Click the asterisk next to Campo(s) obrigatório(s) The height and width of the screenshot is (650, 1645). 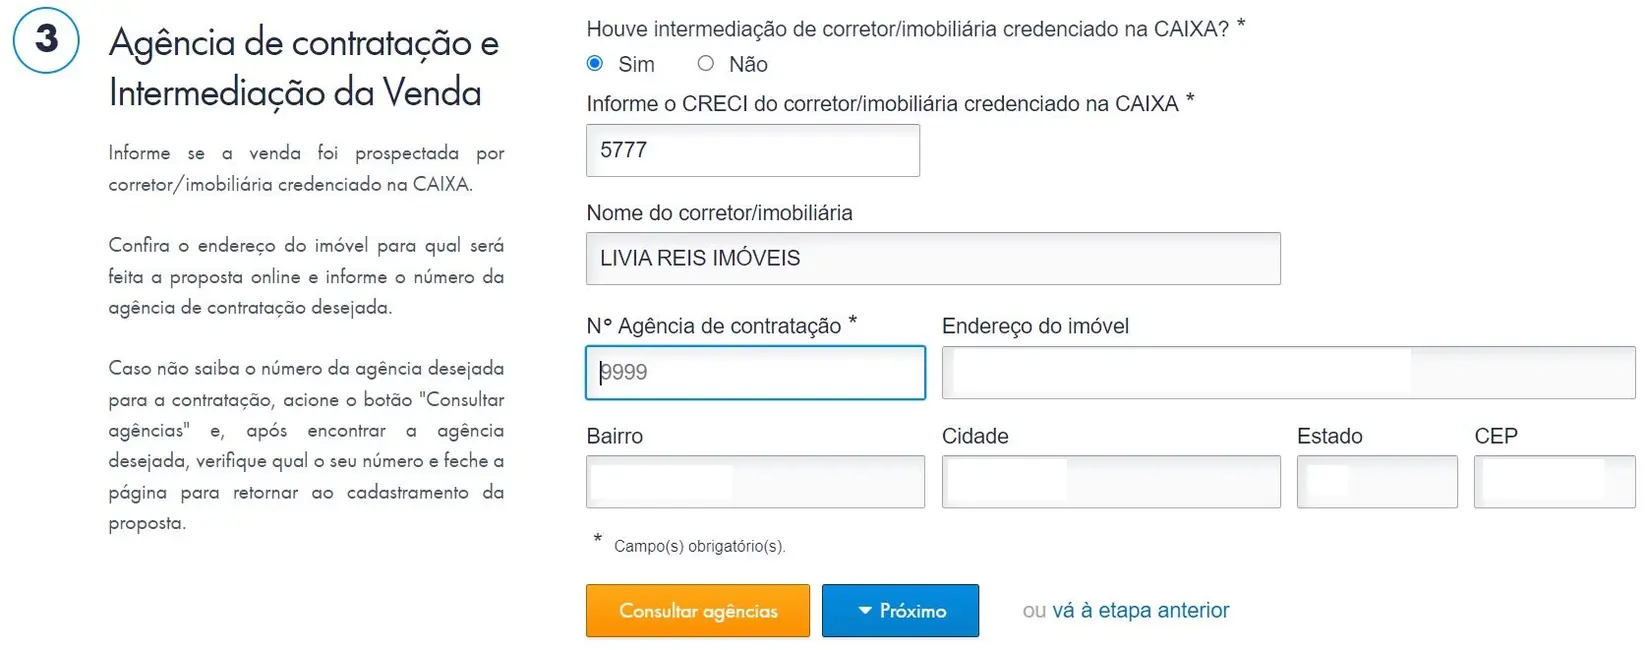(x=597, y=543)
